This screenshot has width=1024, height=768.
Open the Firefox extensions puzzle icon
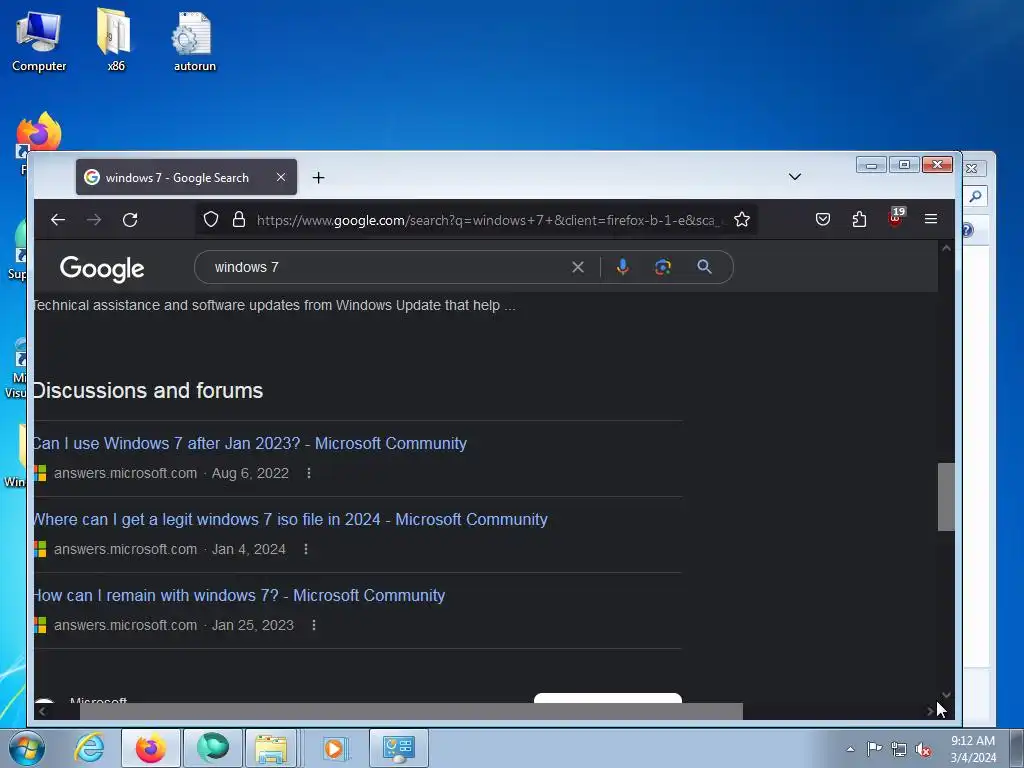(859, 219)
